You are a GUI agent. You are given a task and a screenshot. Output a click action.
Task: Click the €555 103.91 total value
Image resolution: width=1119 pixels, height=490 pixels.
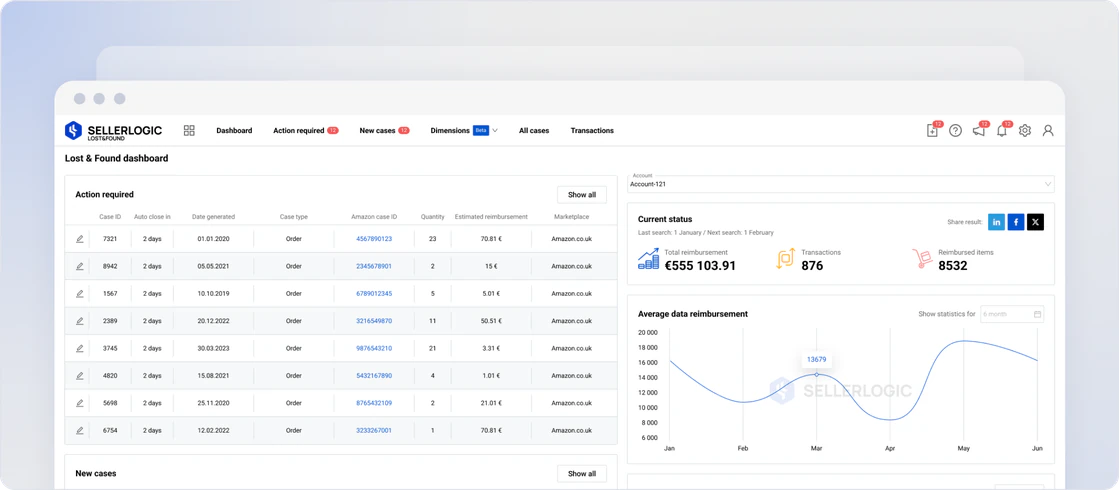[700, 266]
